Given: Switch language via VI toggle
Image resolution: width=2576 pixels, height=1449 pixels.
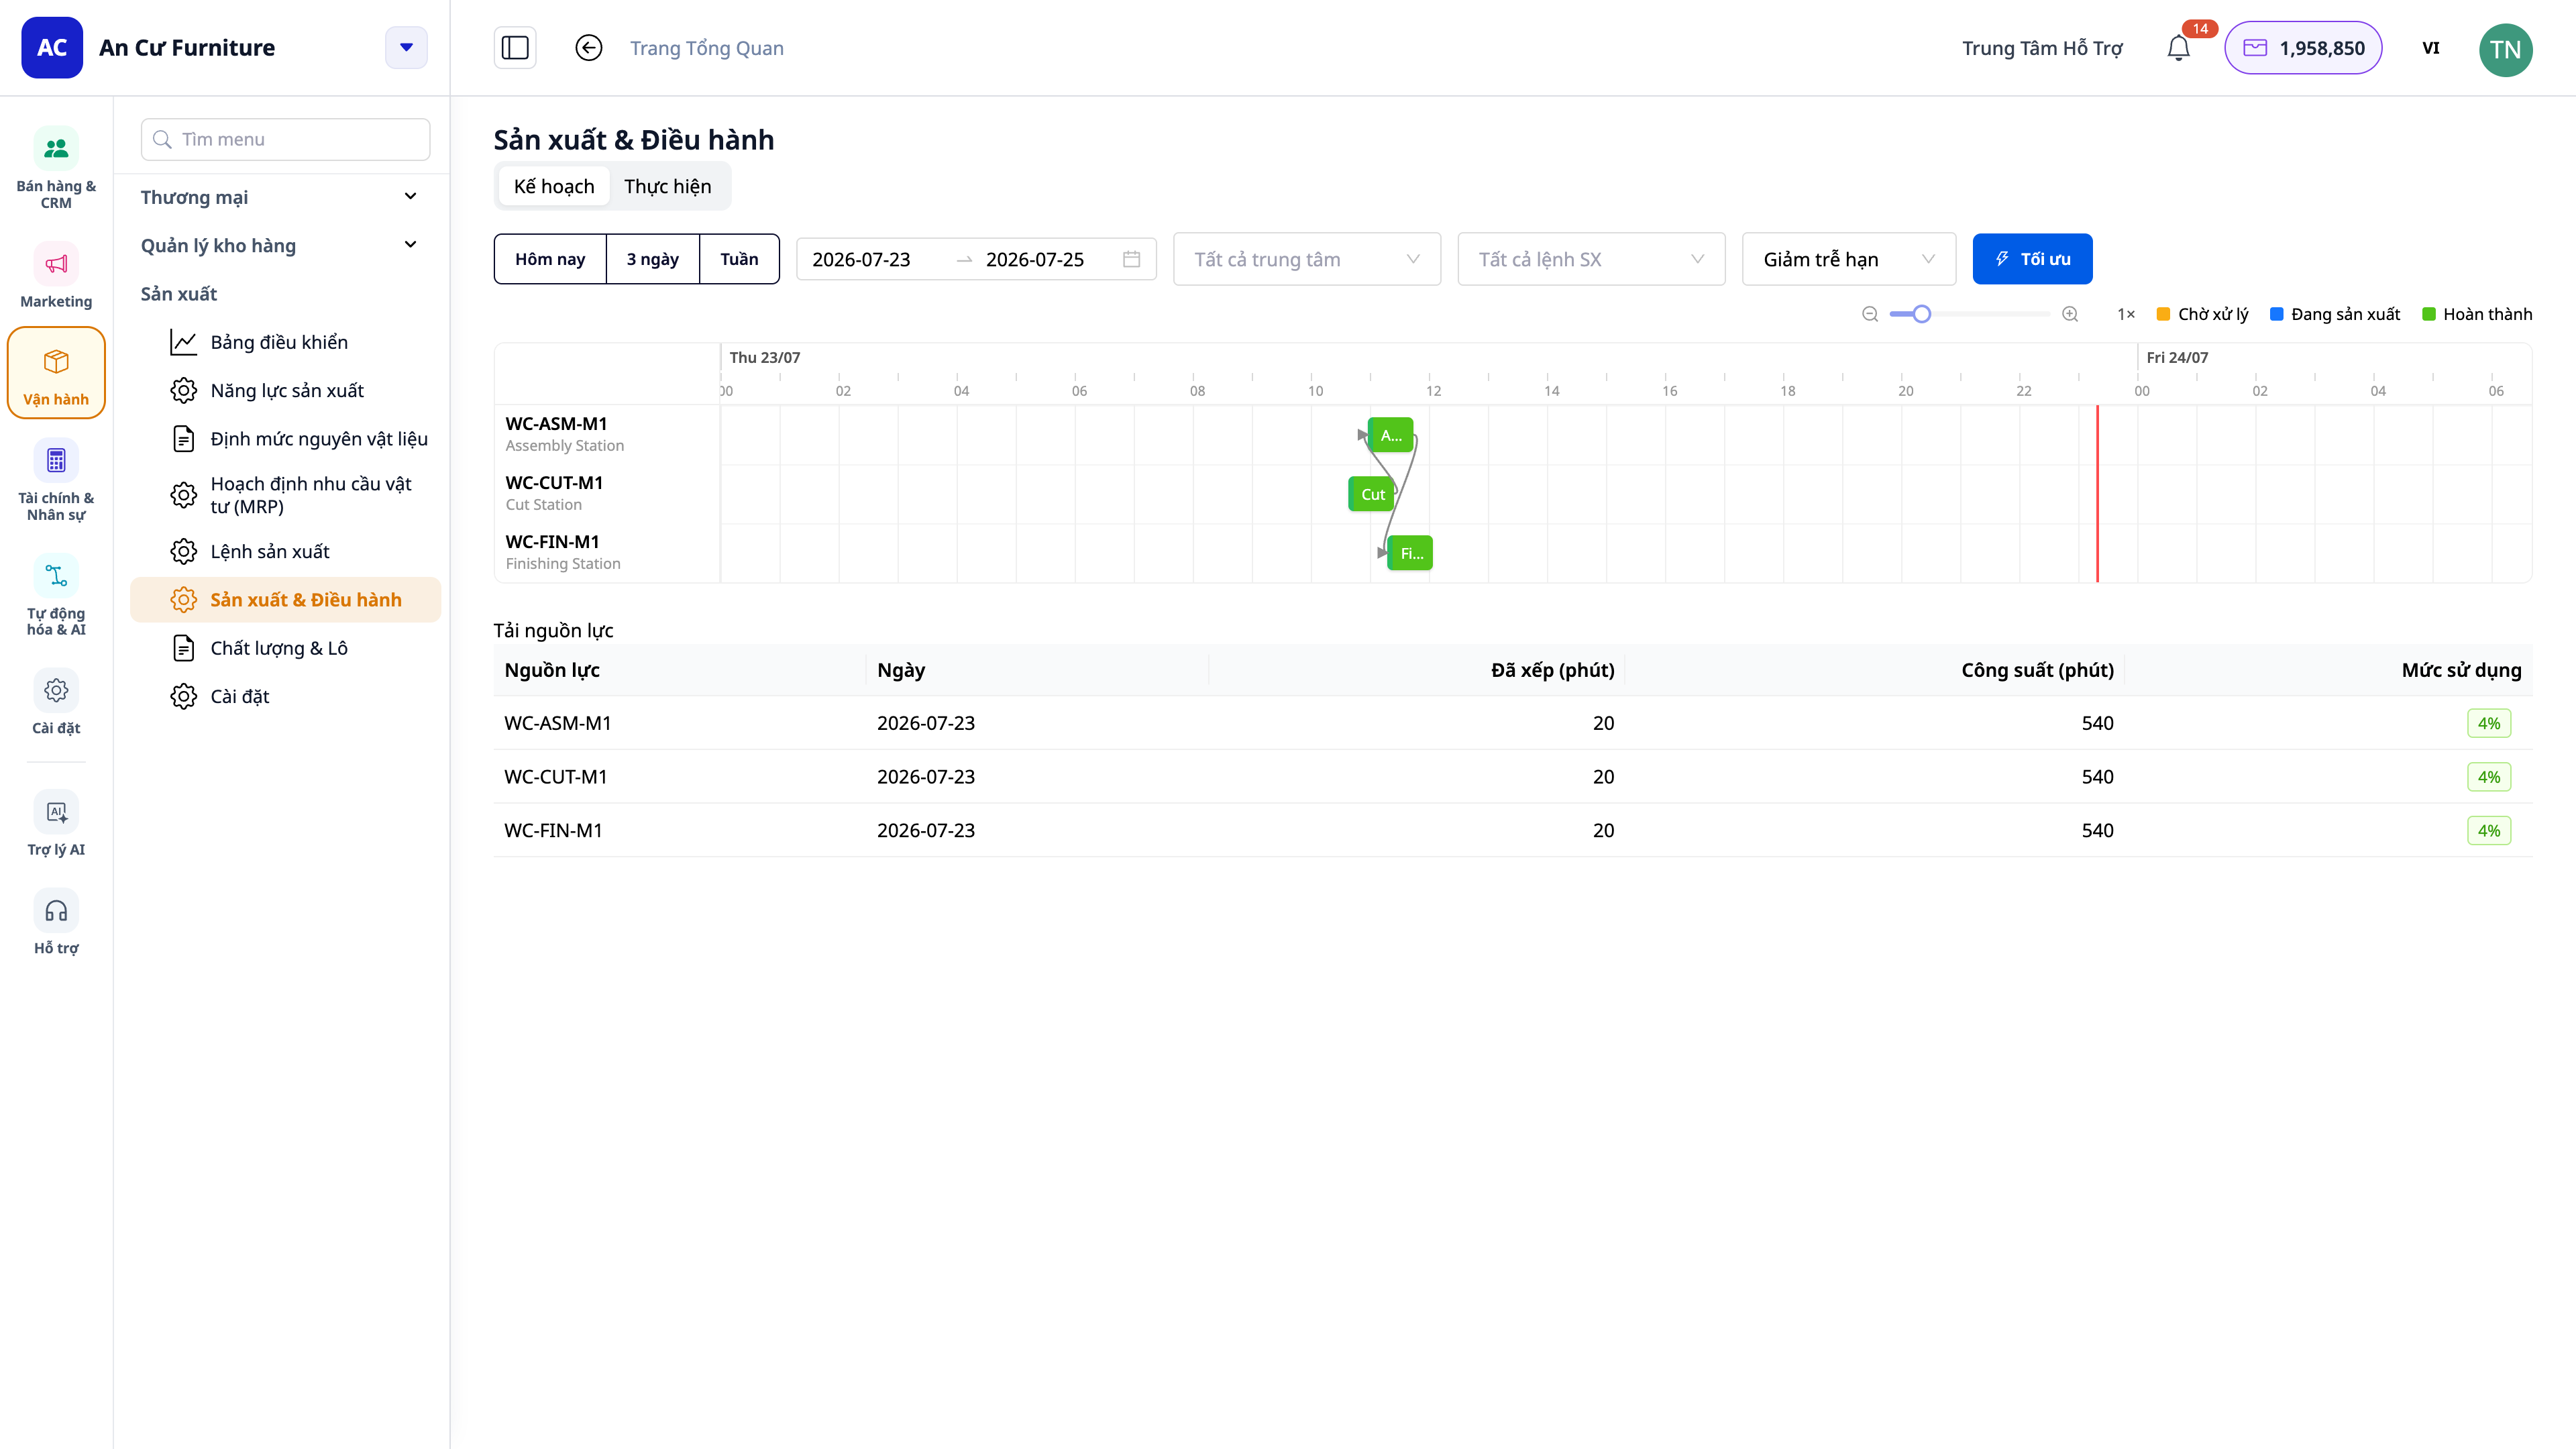Looking at the screenshot, I should click(2431, 48).
